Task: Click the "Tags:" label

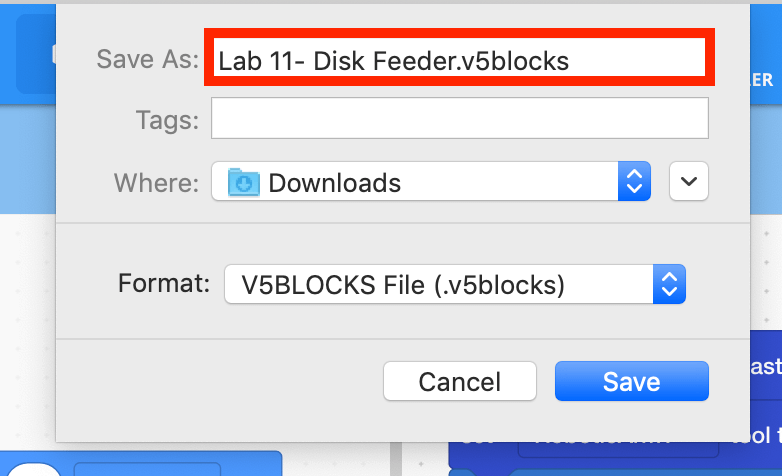Action: [167, 120]
